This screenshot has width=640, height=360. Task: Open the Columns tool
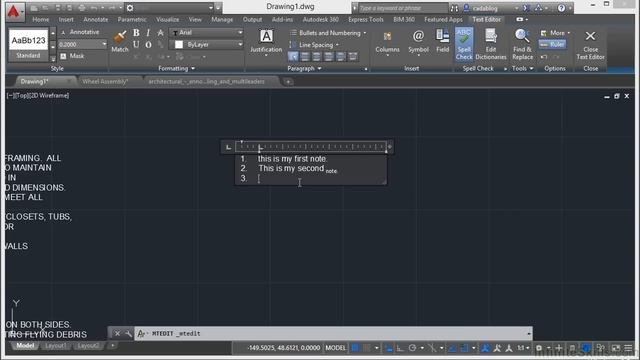(x=387, y=42)
